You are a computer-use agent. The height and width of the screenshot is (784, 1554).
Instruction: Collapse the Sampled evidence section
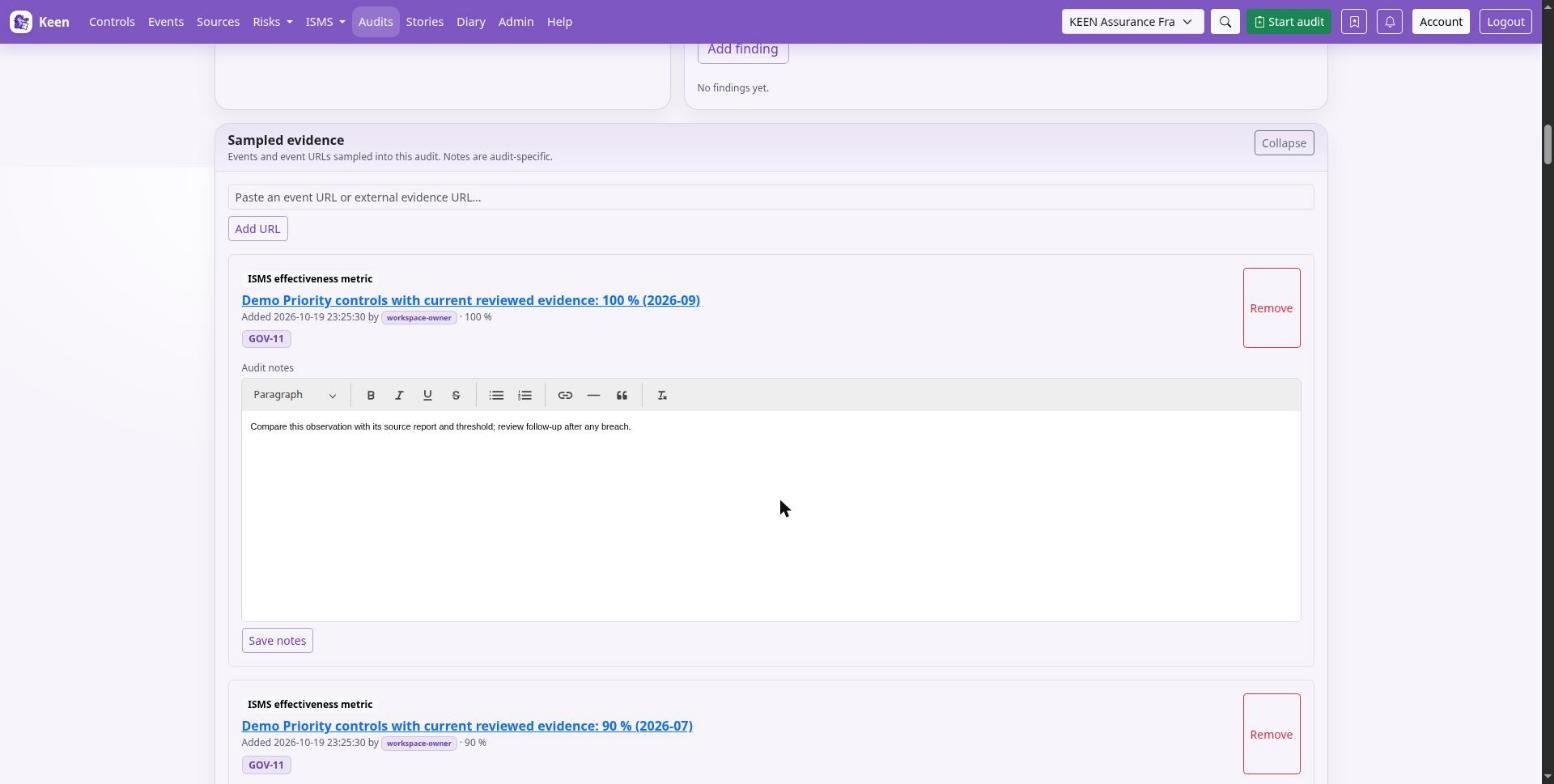point(1284,143)
